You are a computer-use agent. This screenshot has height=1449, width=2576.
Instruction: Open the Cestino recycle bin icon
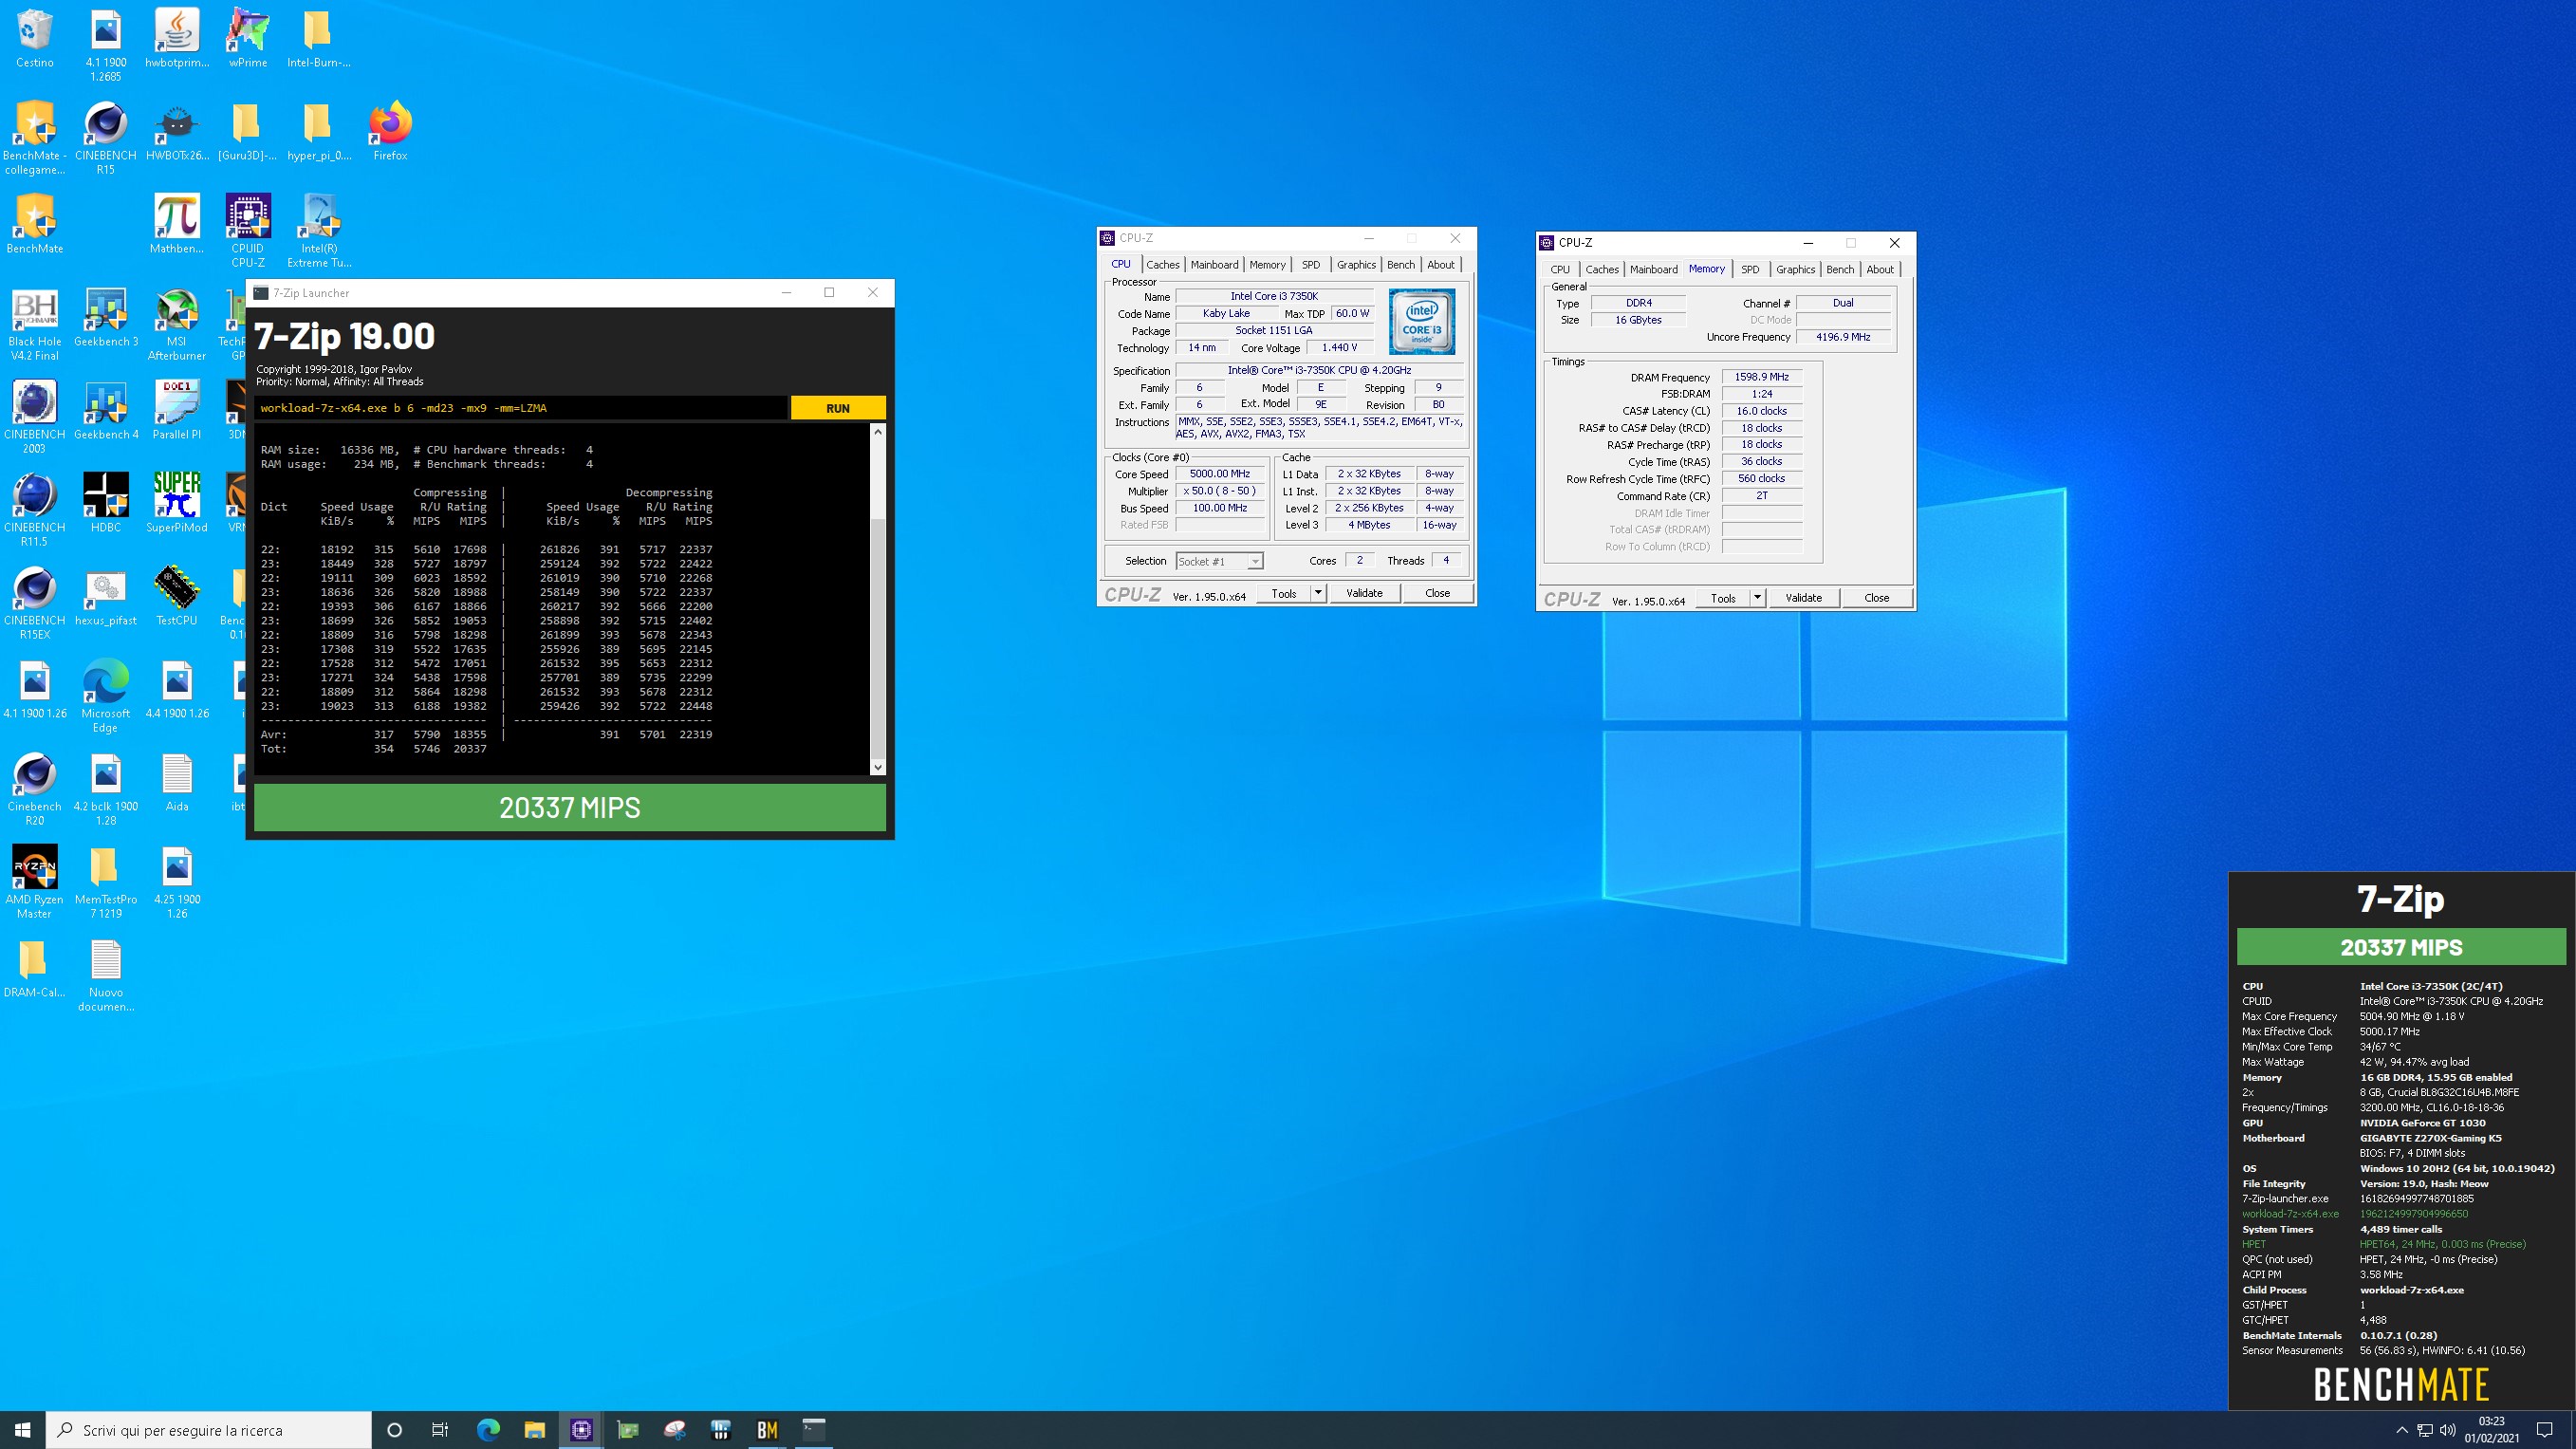pos(35,40)
